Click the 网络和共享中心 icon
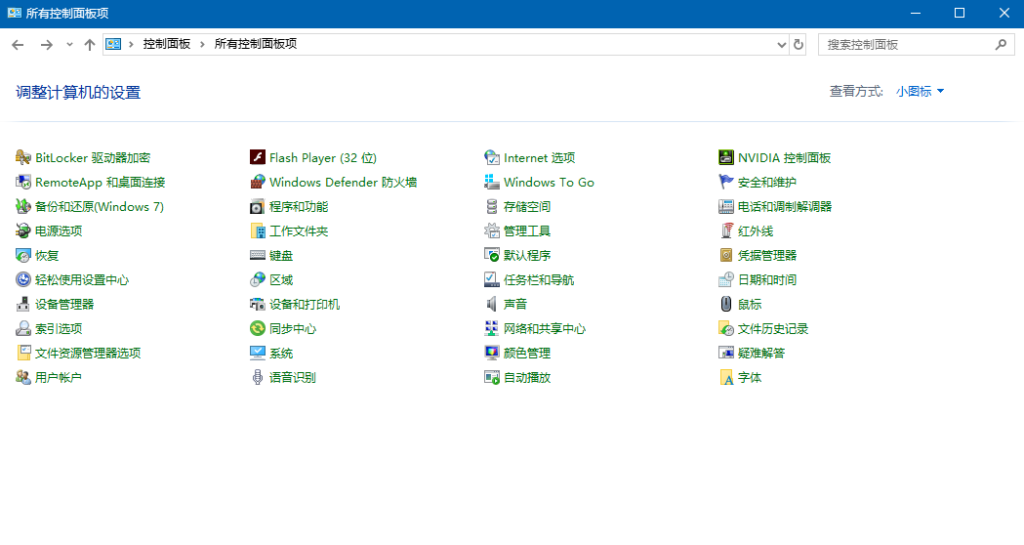The height and width of the screenshot is (545, 1024). pos(492,328)
